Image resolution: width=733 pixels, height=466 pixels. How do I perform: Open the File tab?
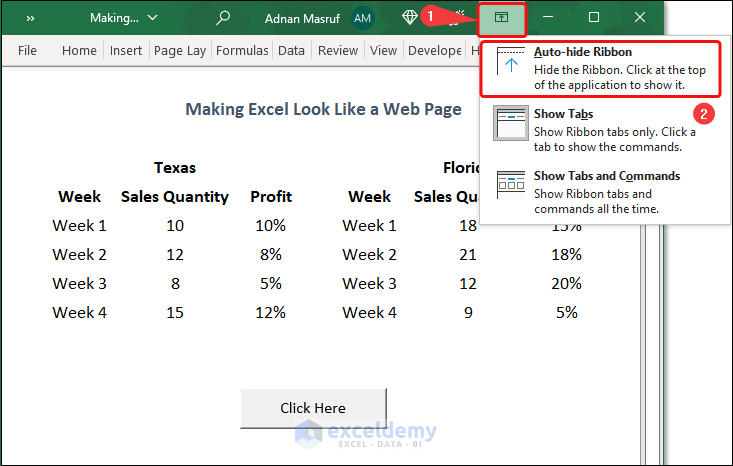point(27,50)
